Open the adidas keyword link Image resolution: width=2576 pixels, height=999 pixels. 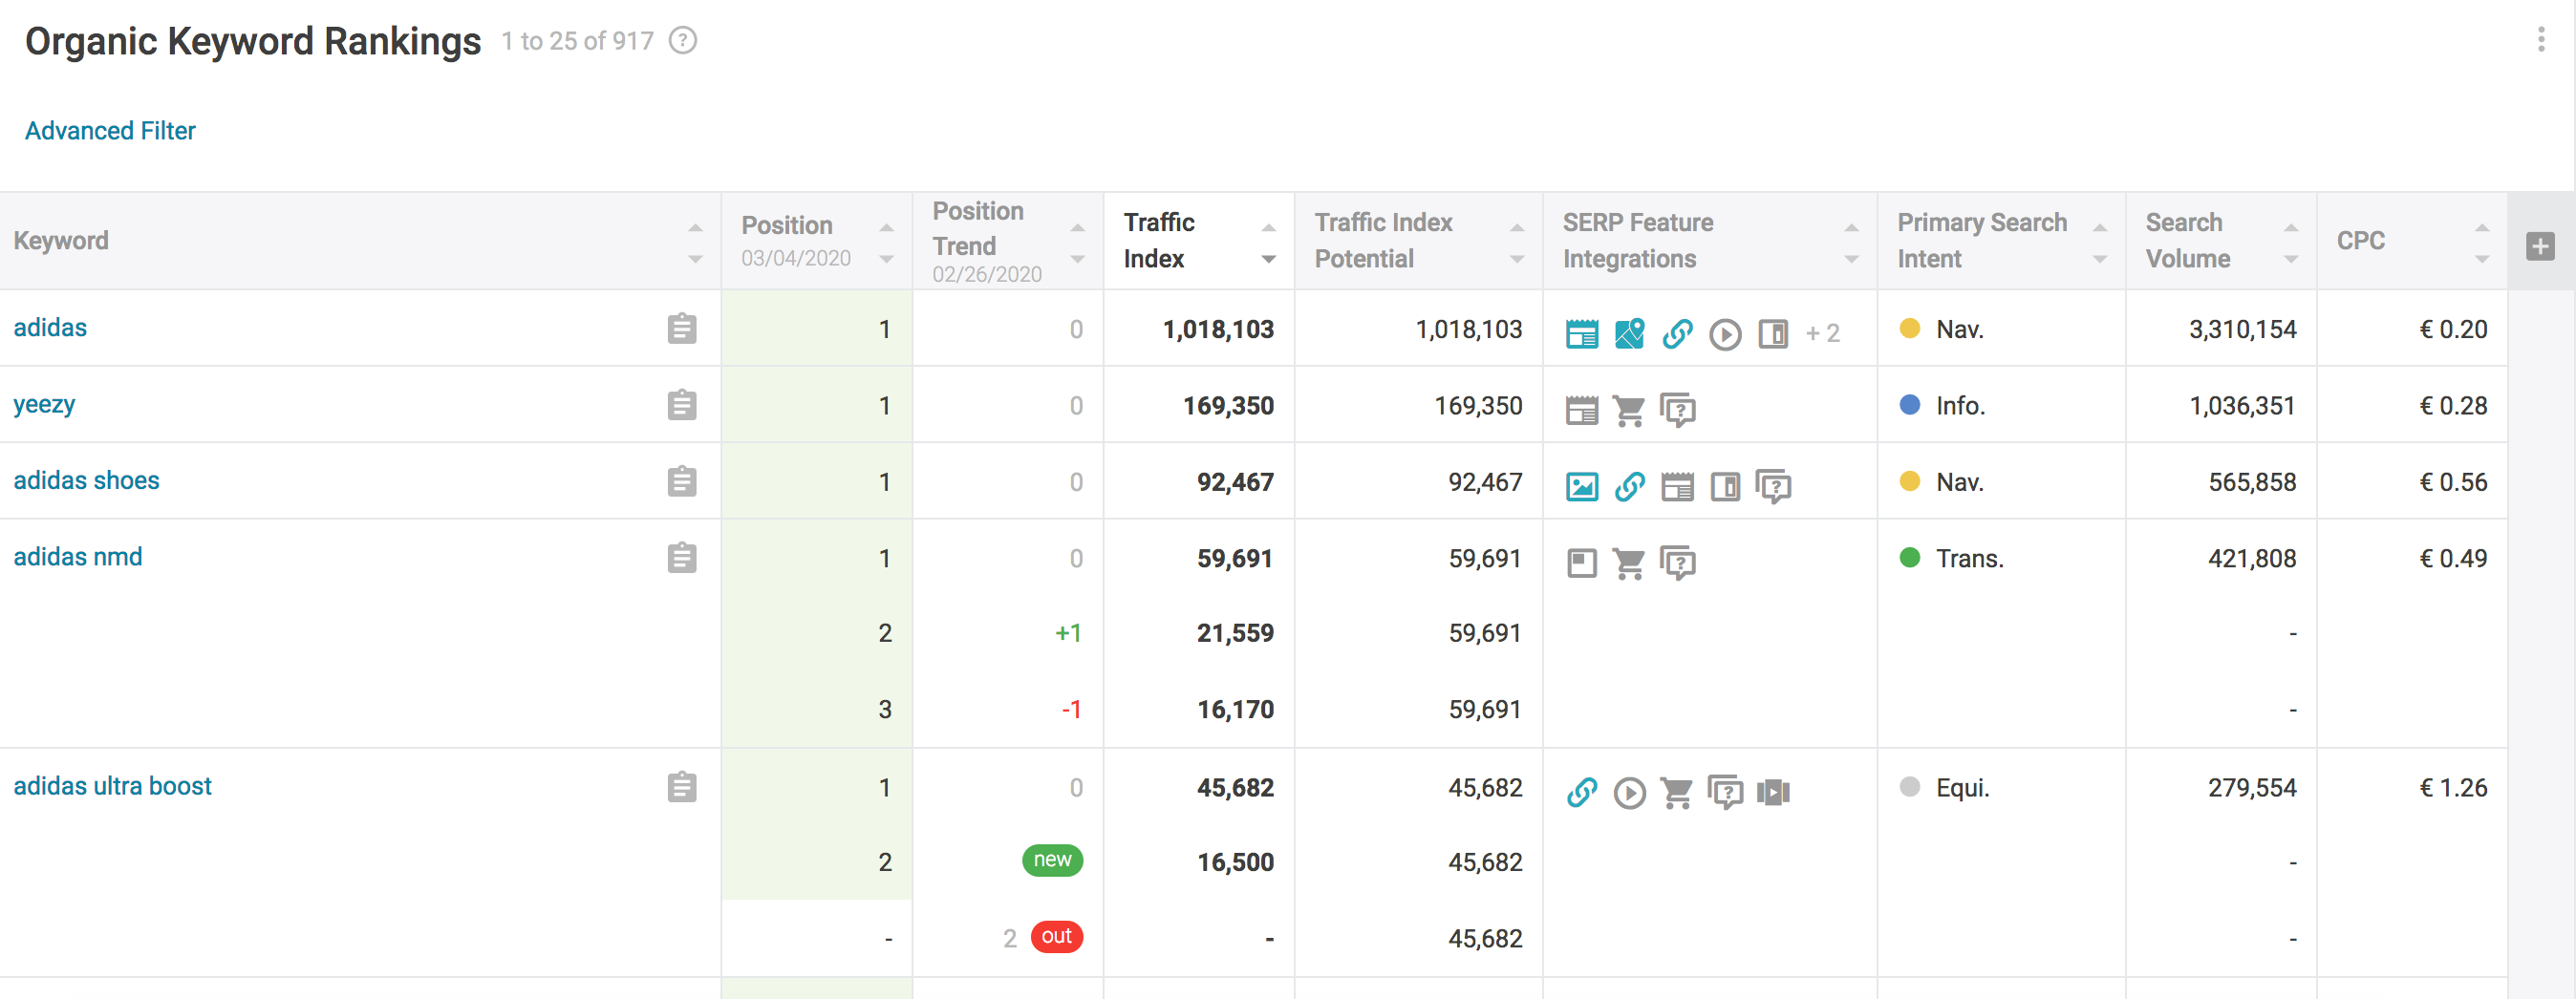(x=50, y=327)
